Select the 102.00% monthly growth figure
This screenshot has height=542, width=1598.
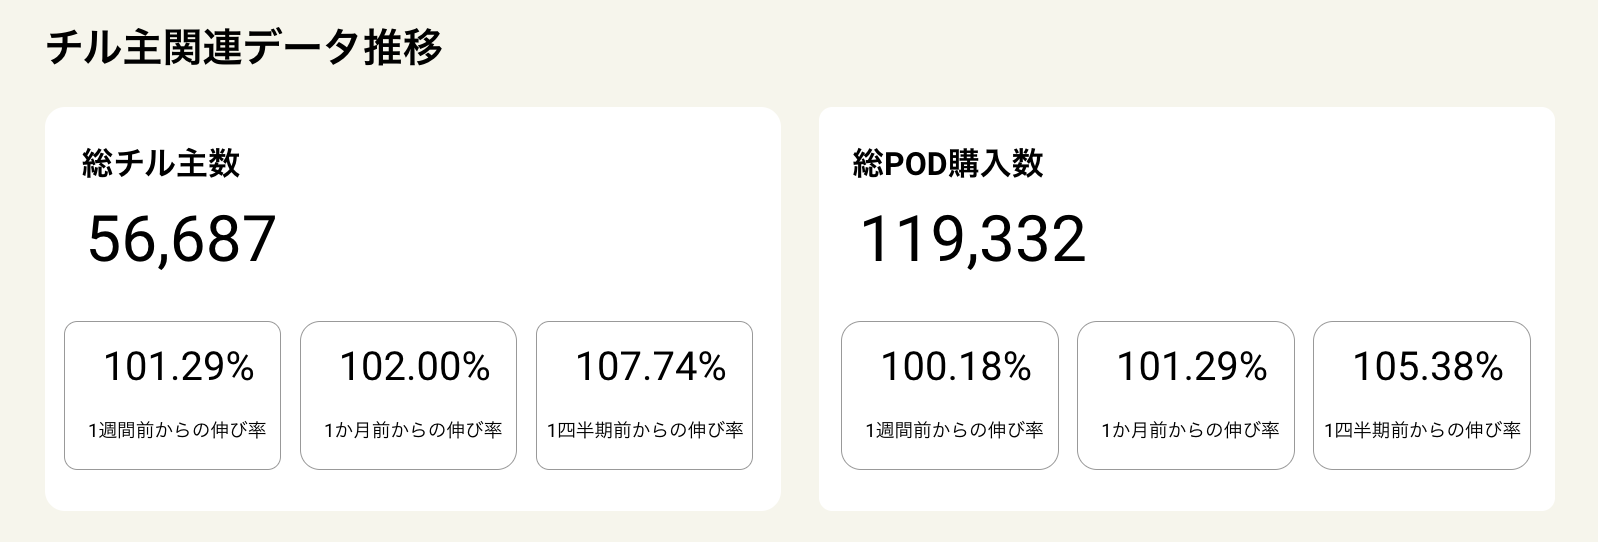coord(414,367)
